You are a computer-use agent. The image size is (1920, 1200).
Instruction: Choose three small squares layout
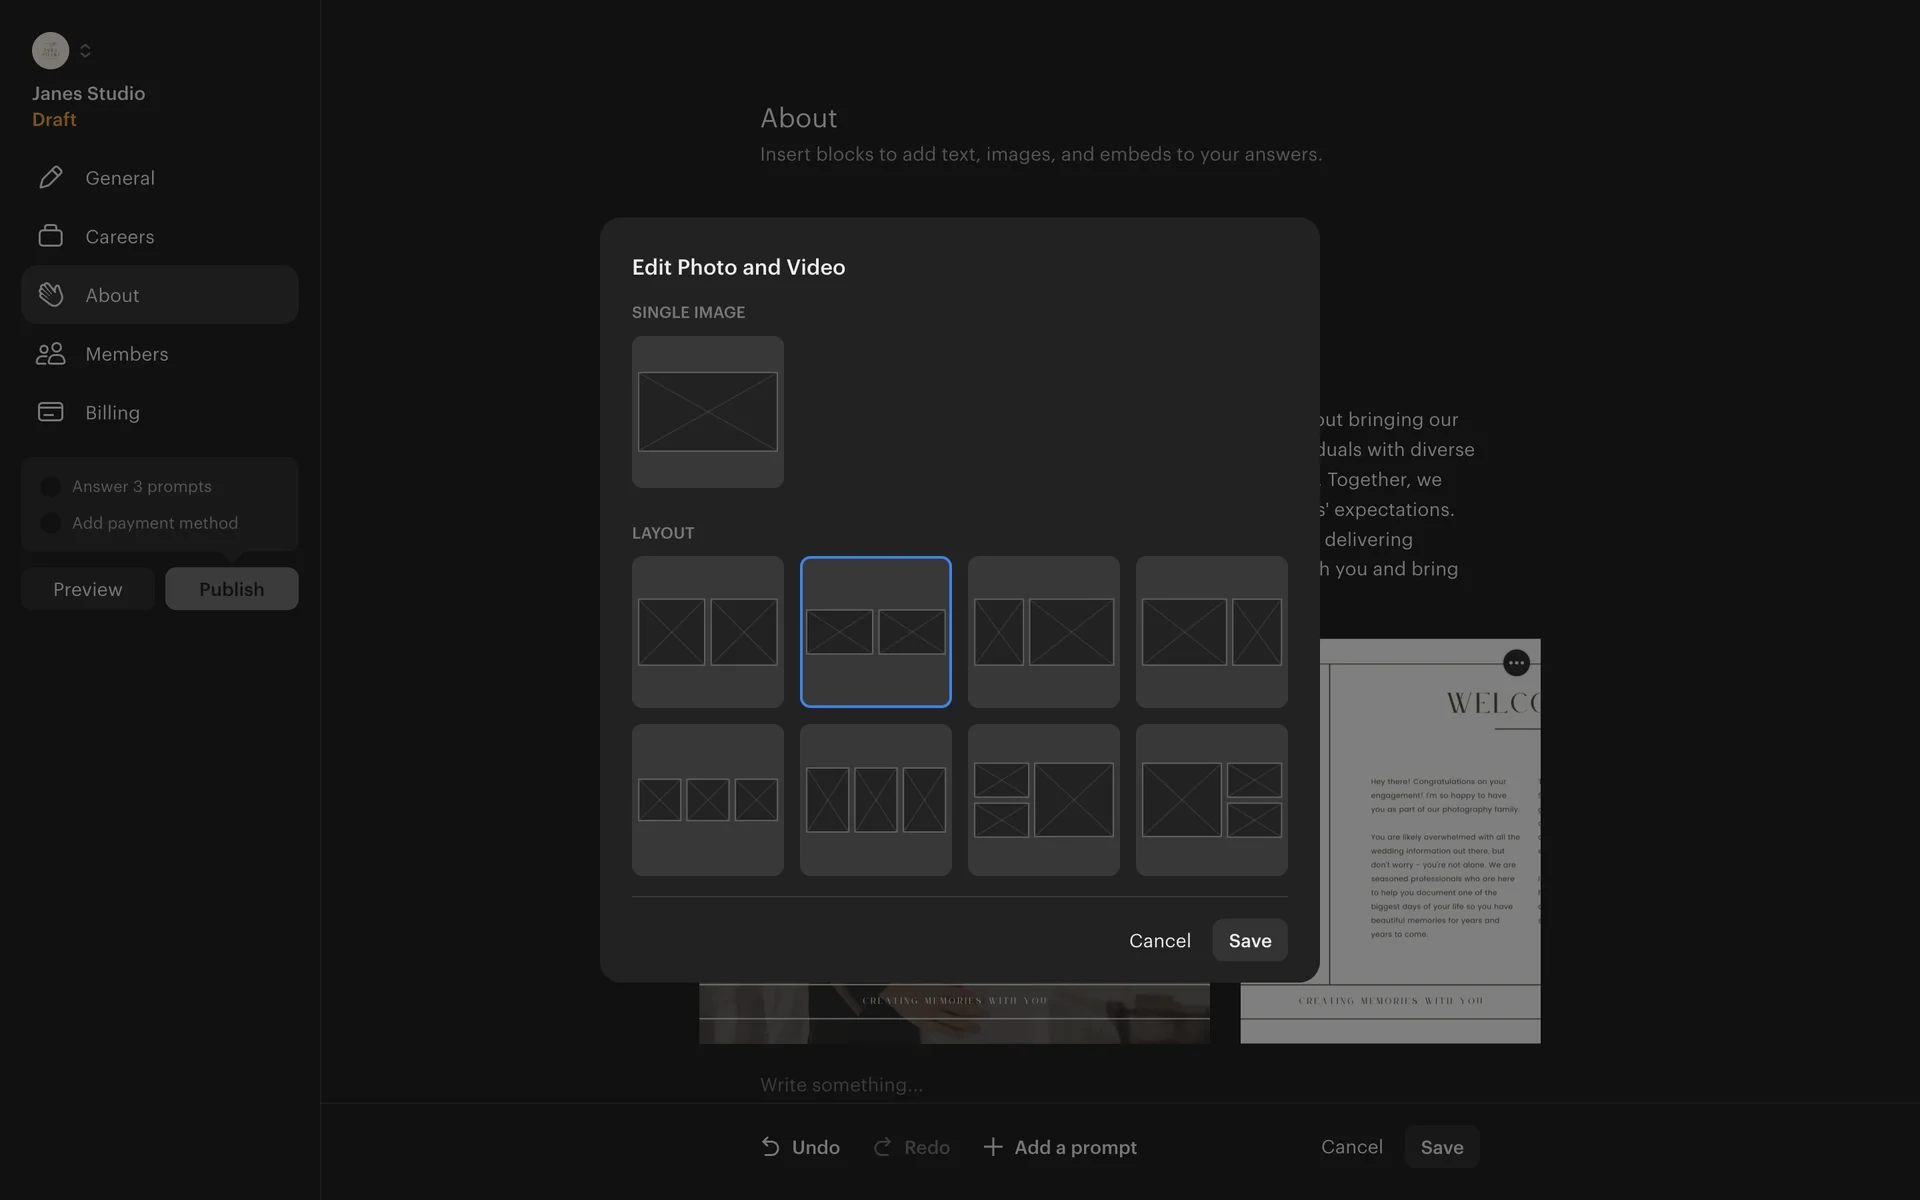(707, 800)
